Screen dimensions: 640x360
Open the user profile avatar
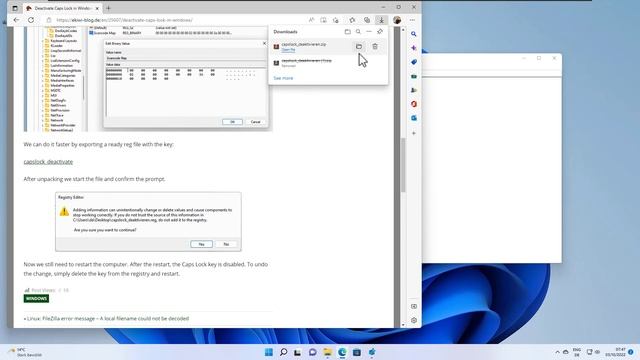(397, 20)
